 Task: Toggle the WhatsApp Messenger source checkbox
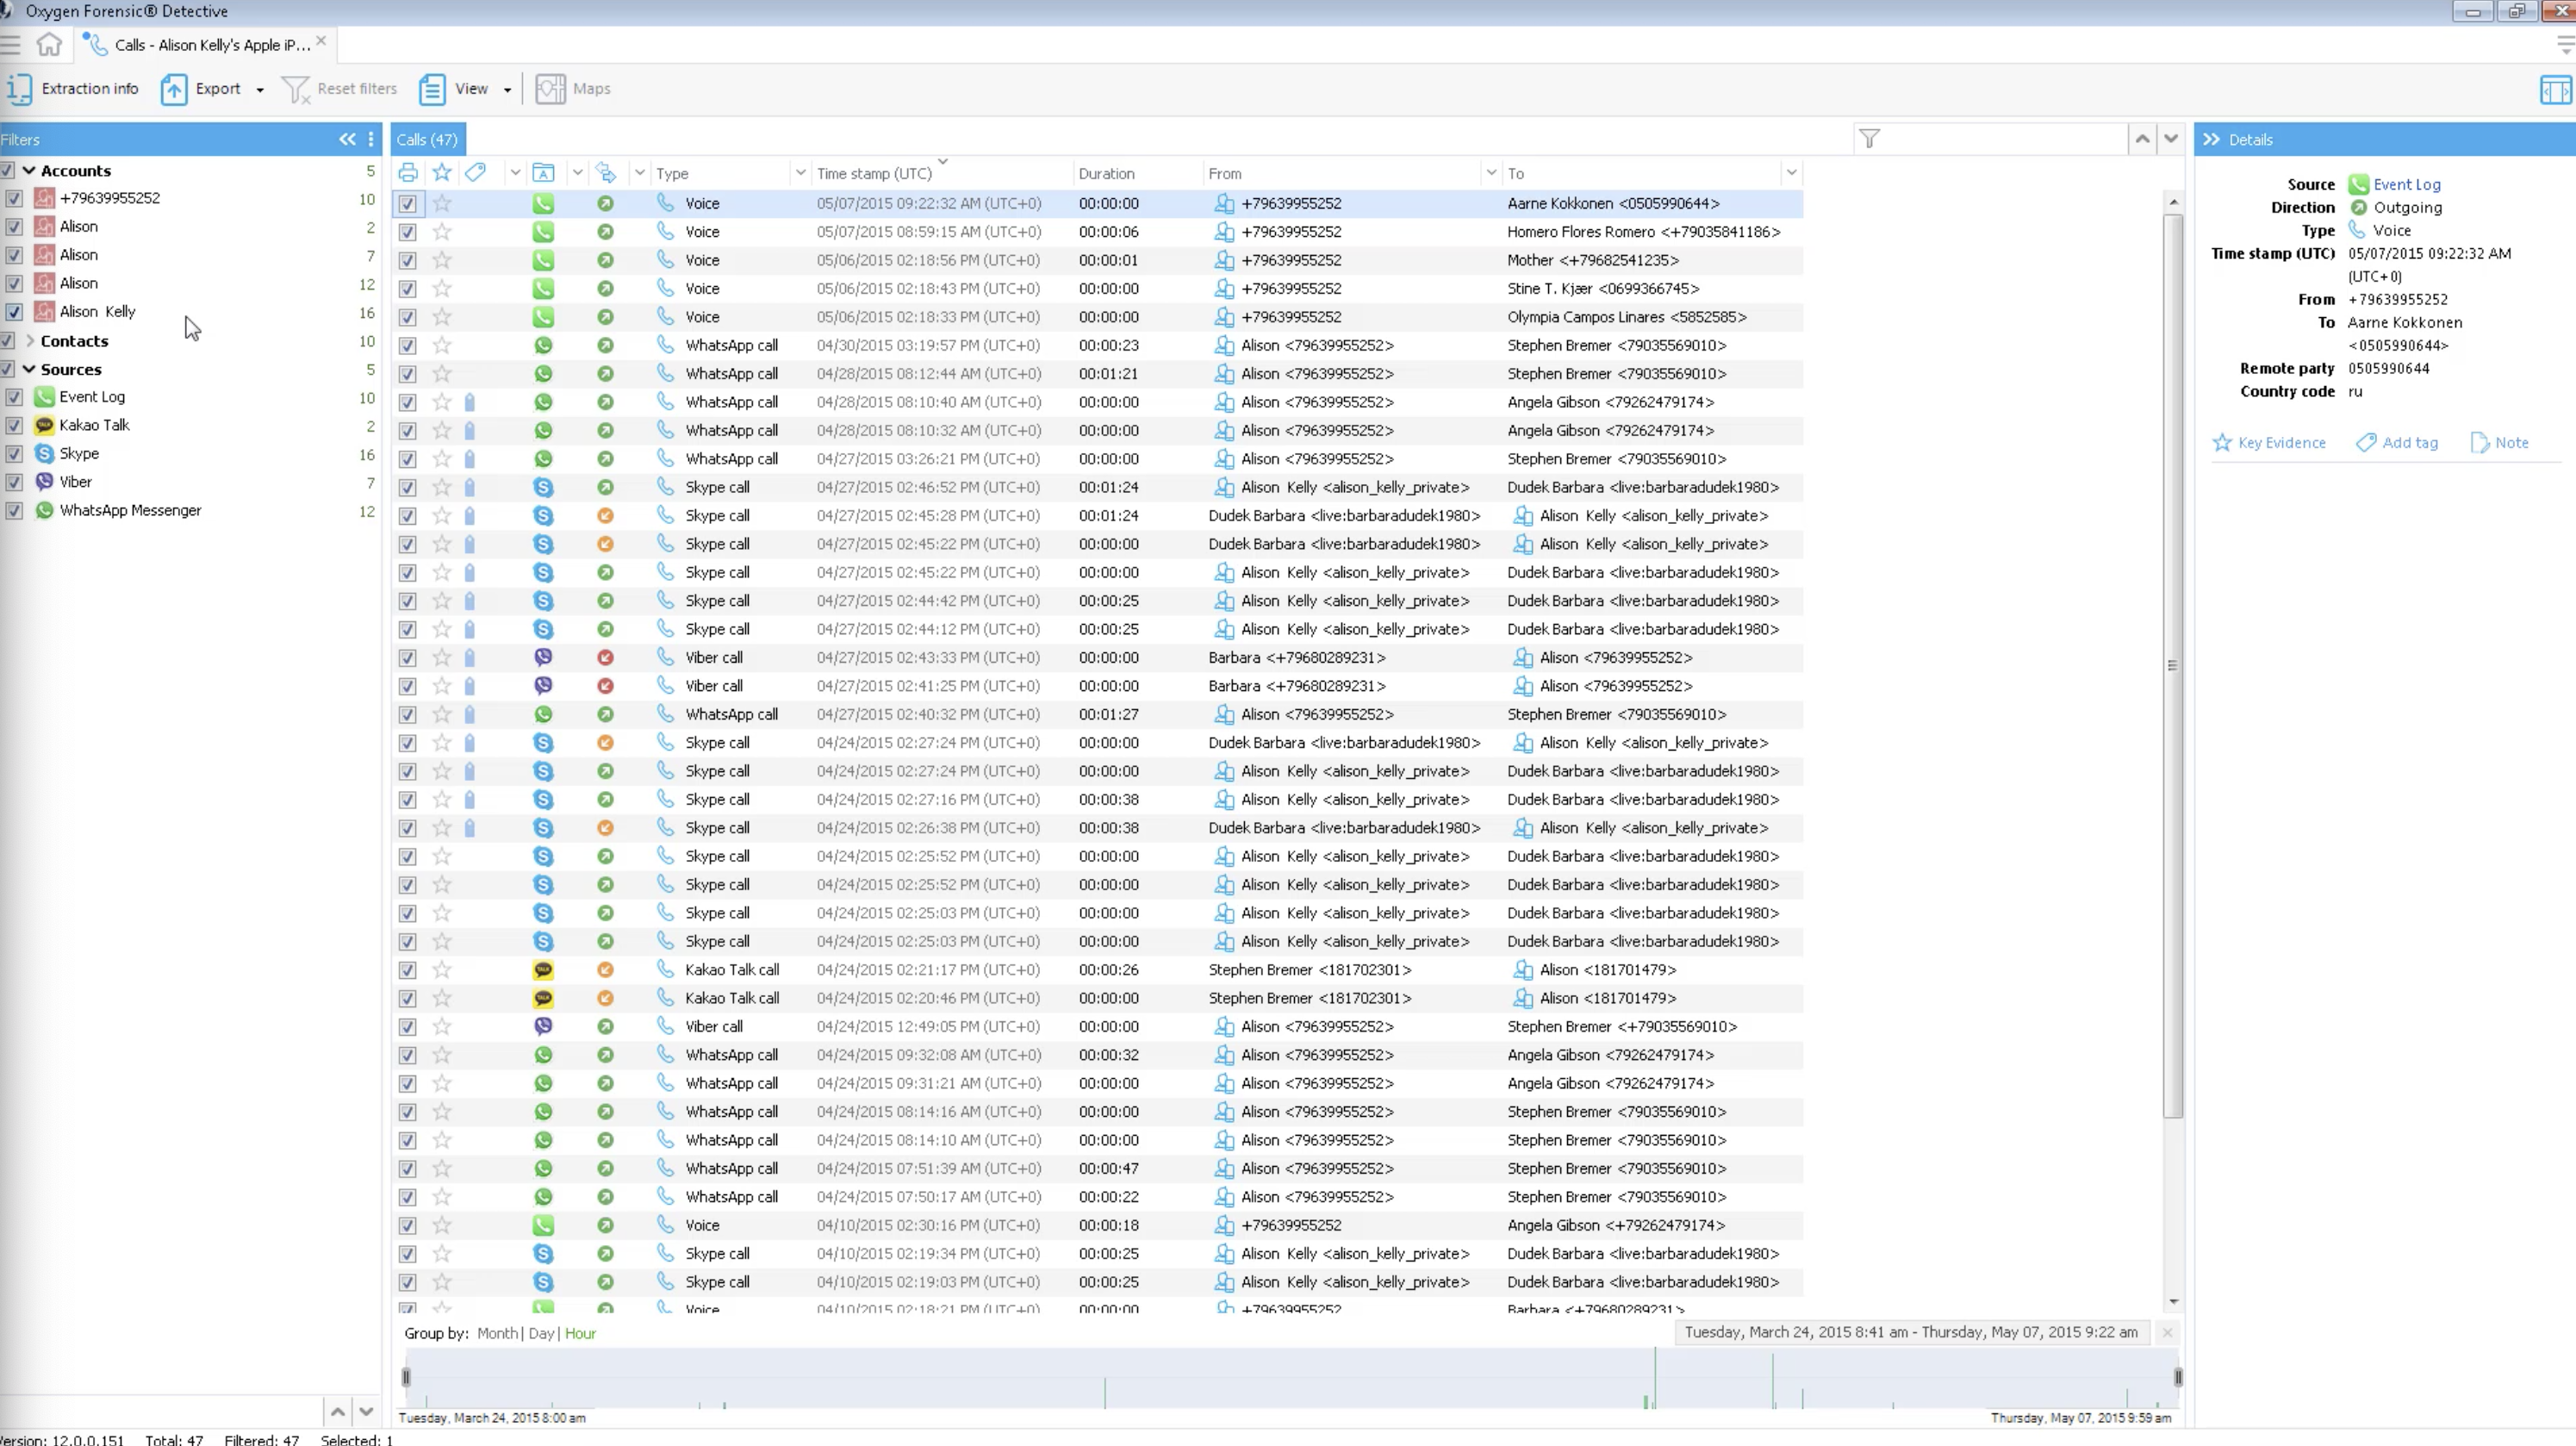(x=14, y=510)
